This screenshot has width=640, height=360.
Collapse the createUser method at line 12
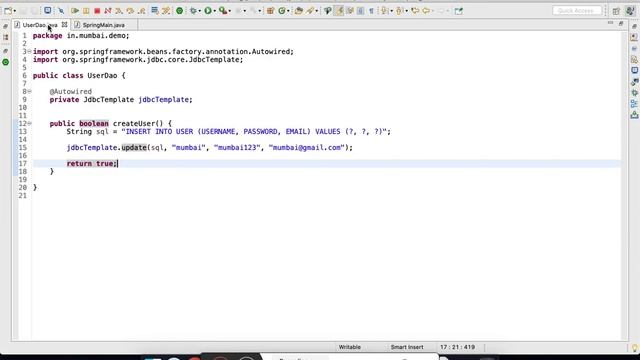[x=29, y=123]
